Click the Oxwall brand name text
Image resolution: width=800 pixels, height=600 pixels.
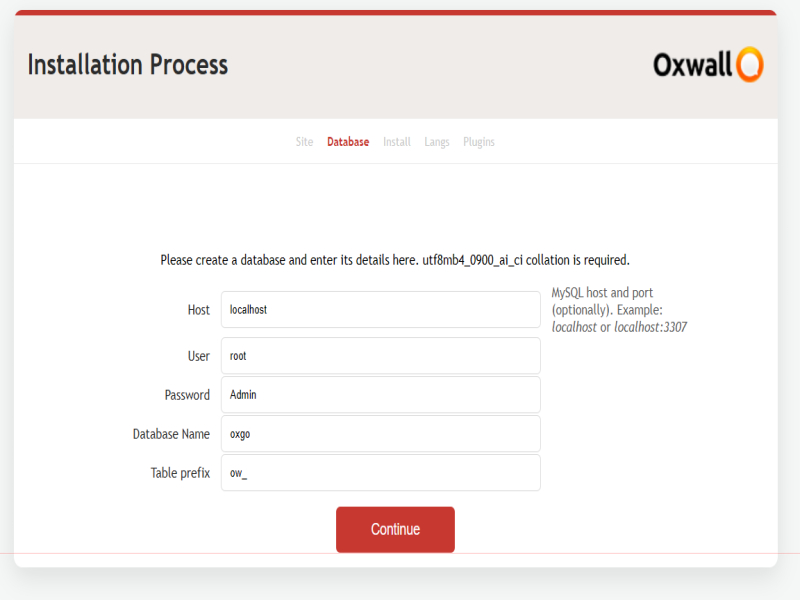pos(694,65)
